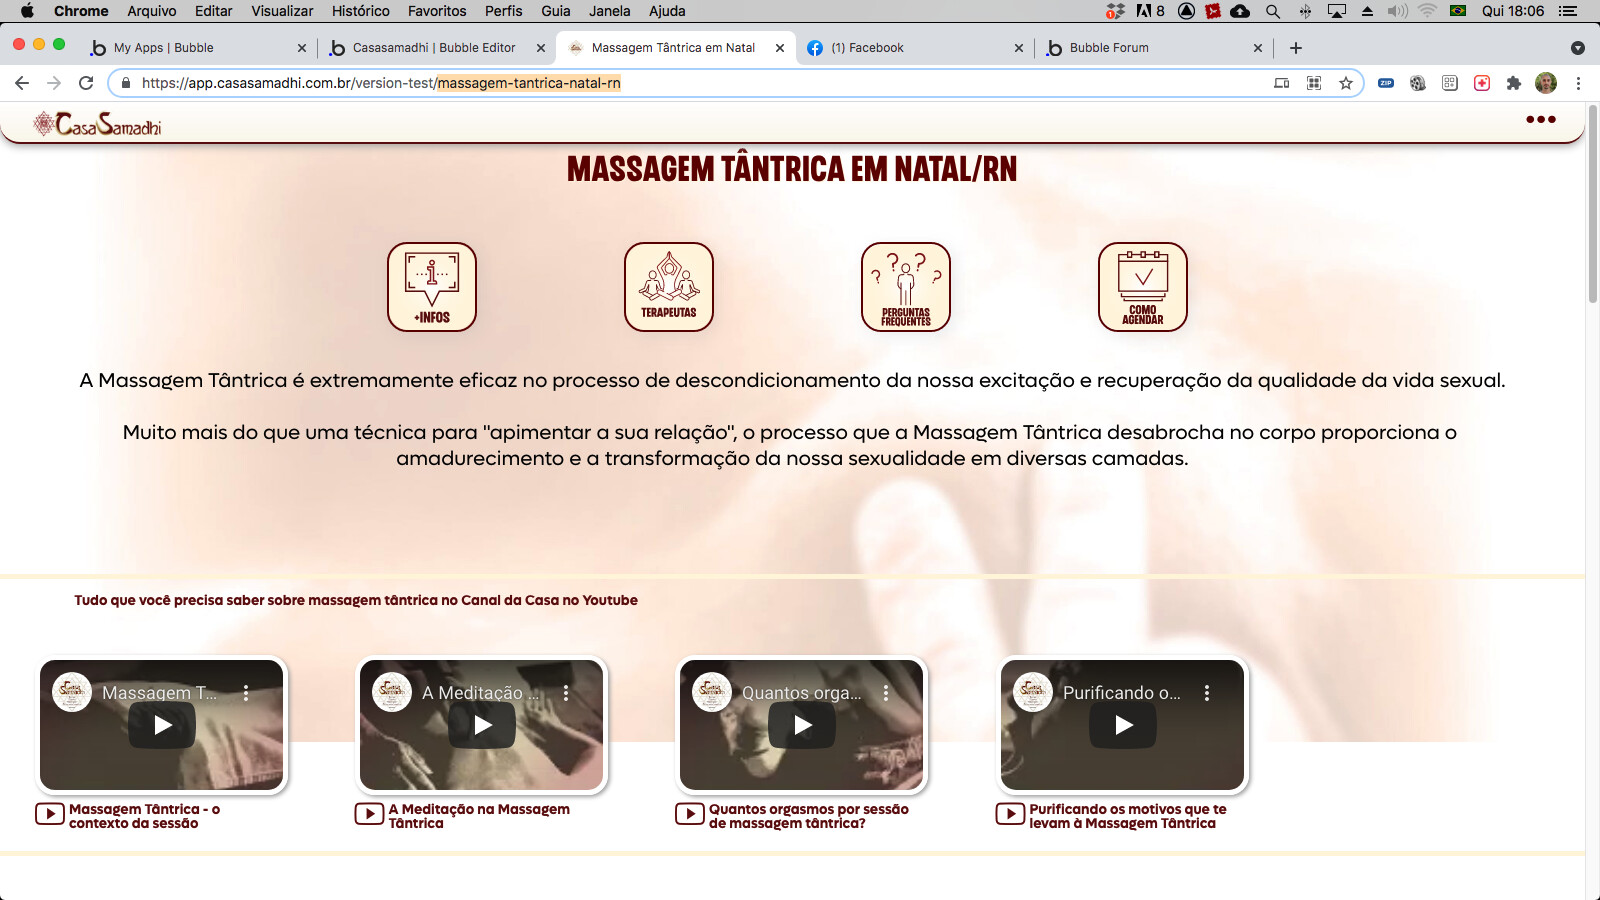Click the CasaSamadhi logo
1600x900 pixels.
pos(97,124)
